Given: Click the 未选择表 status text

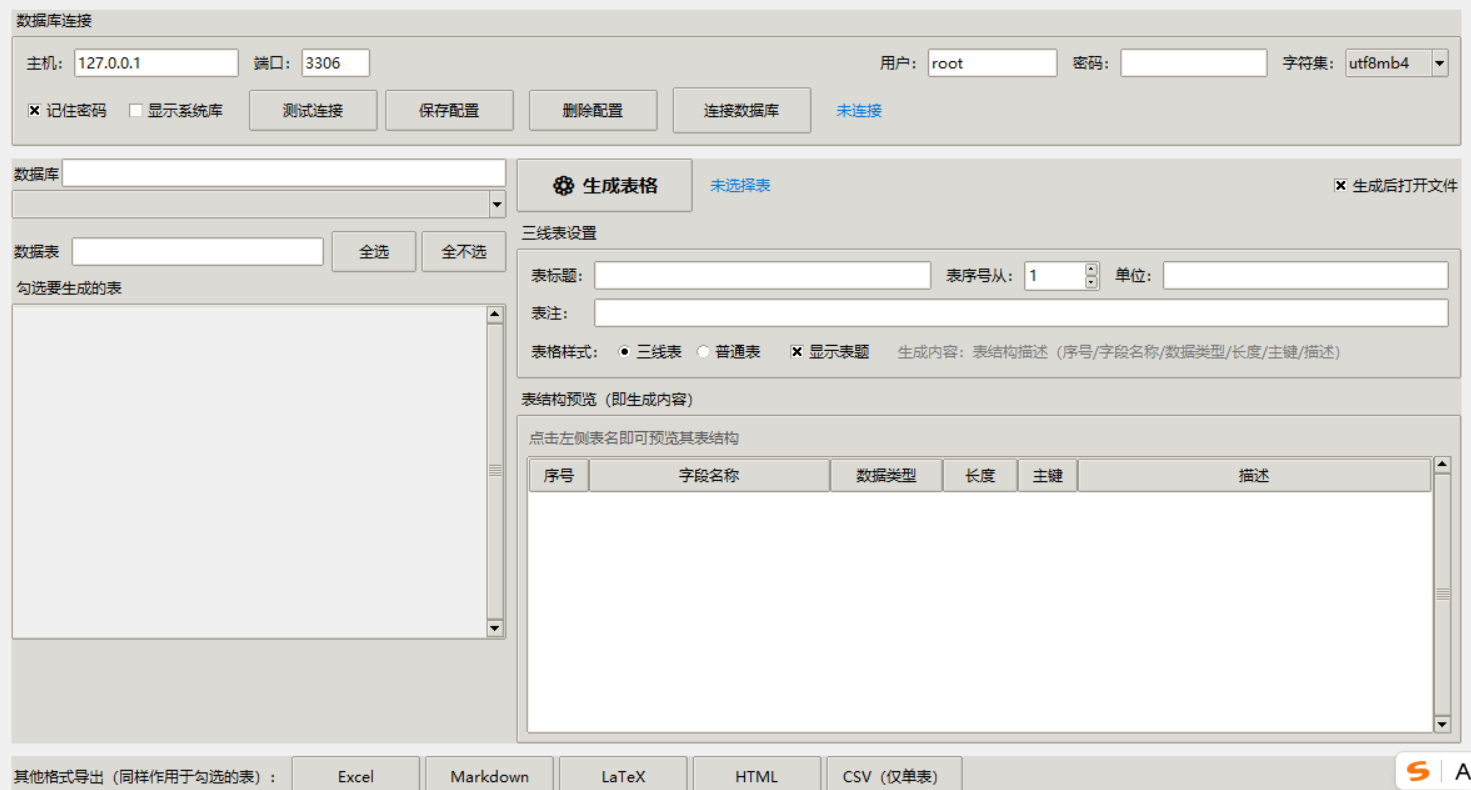Looking at the screenshot, I should (x=740, y=186).
